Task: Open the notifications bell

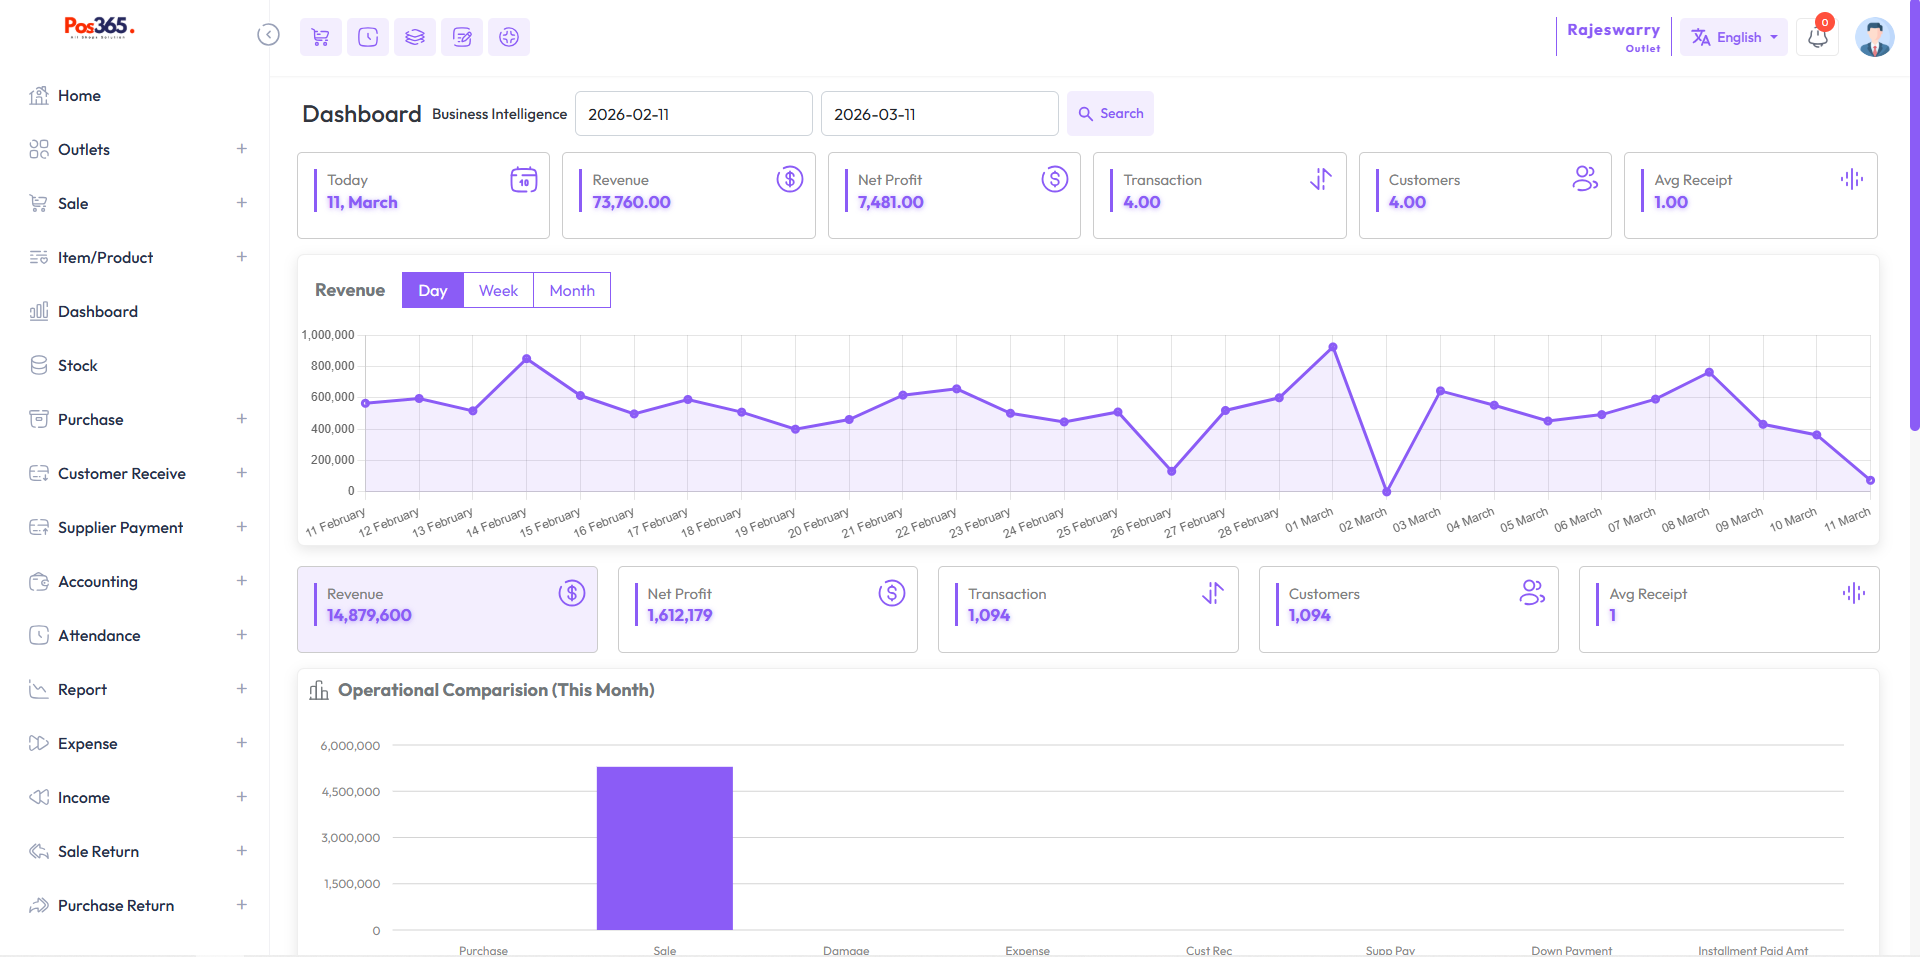Action: click(x=1817, y=38)
